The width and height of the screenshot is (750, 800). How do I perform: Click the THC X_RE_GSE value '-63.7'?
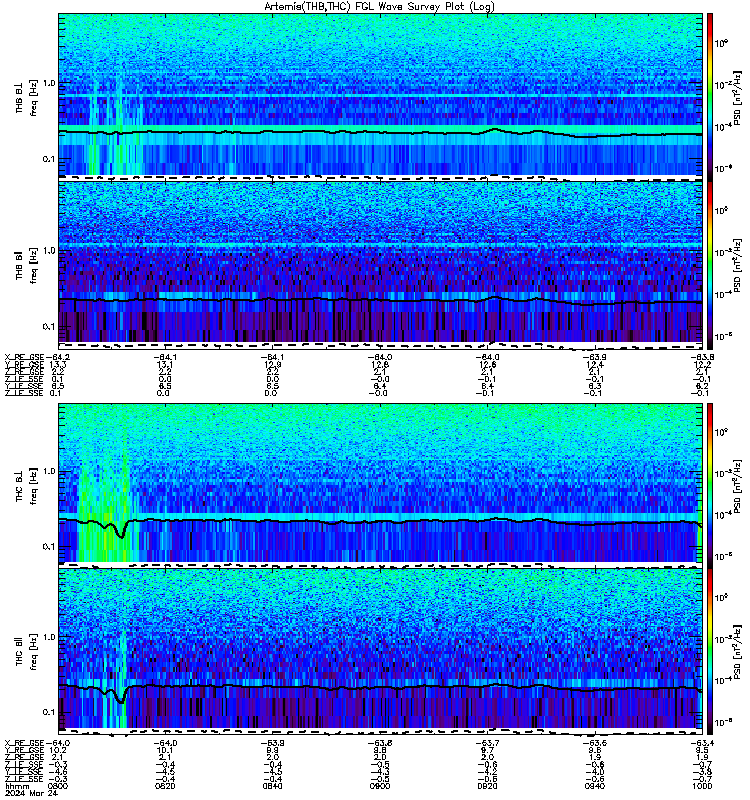click(489, 743)
